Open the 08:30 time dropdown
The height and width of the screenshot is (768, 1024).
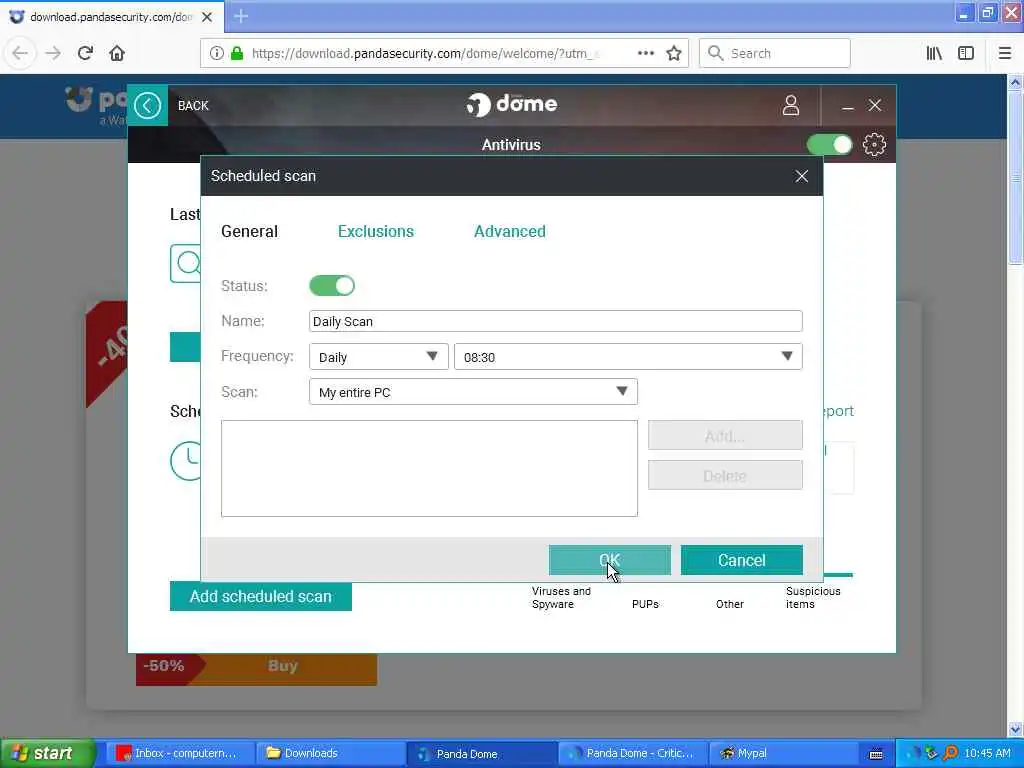pyautogui.click(x=628, y=357)
